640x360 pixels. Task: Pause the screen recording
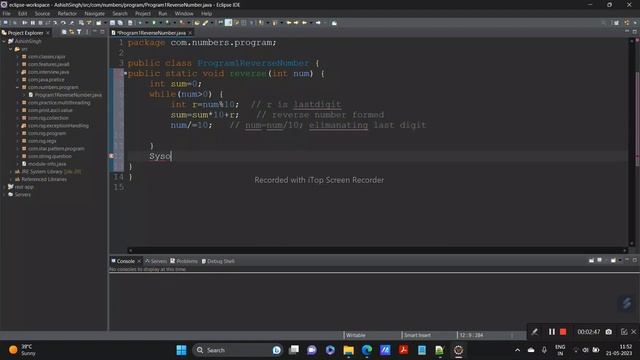coord(551,332)
